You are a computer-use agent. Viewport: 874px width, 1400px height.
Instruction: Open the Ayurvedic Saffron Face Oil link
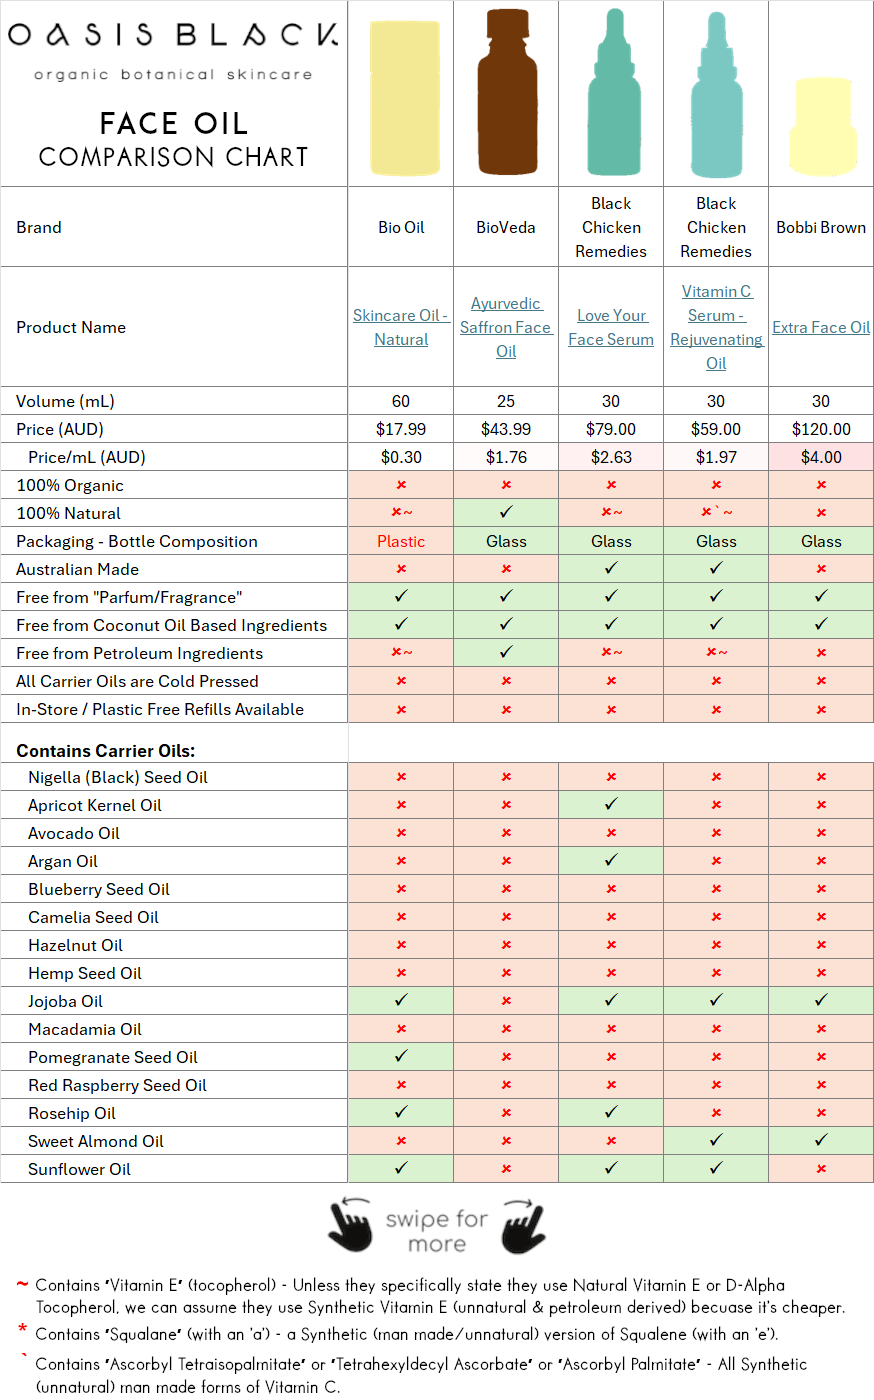point(506,327)
